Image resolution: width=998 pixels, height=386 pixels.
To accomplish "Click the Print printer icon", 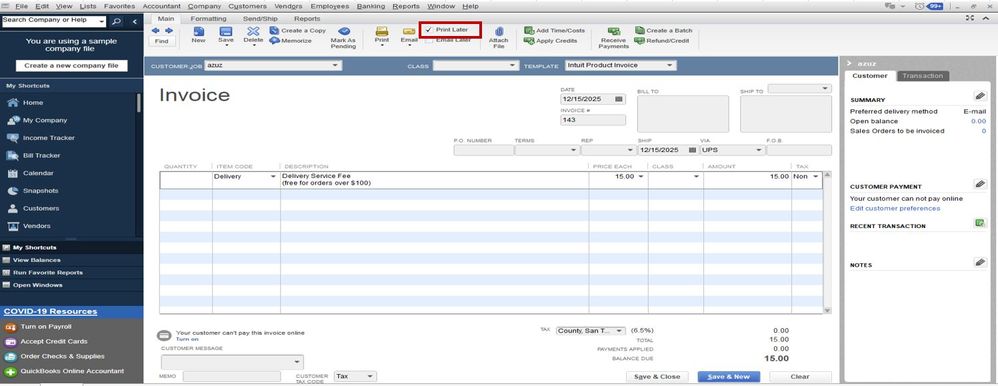I will point(382,31).
